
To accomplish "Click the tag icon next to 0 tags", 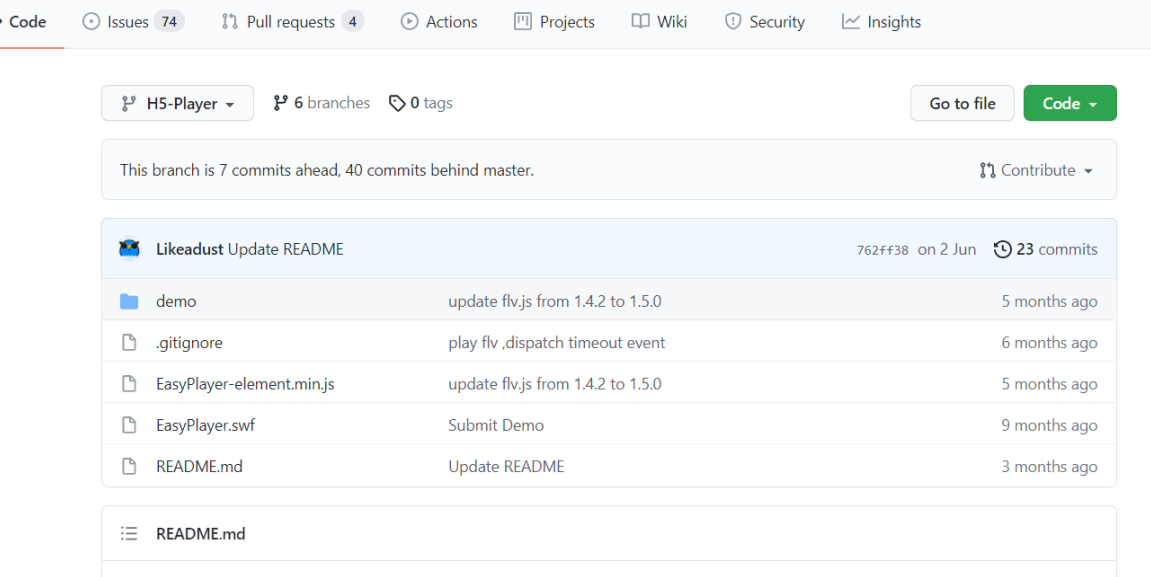I will 395,102.
